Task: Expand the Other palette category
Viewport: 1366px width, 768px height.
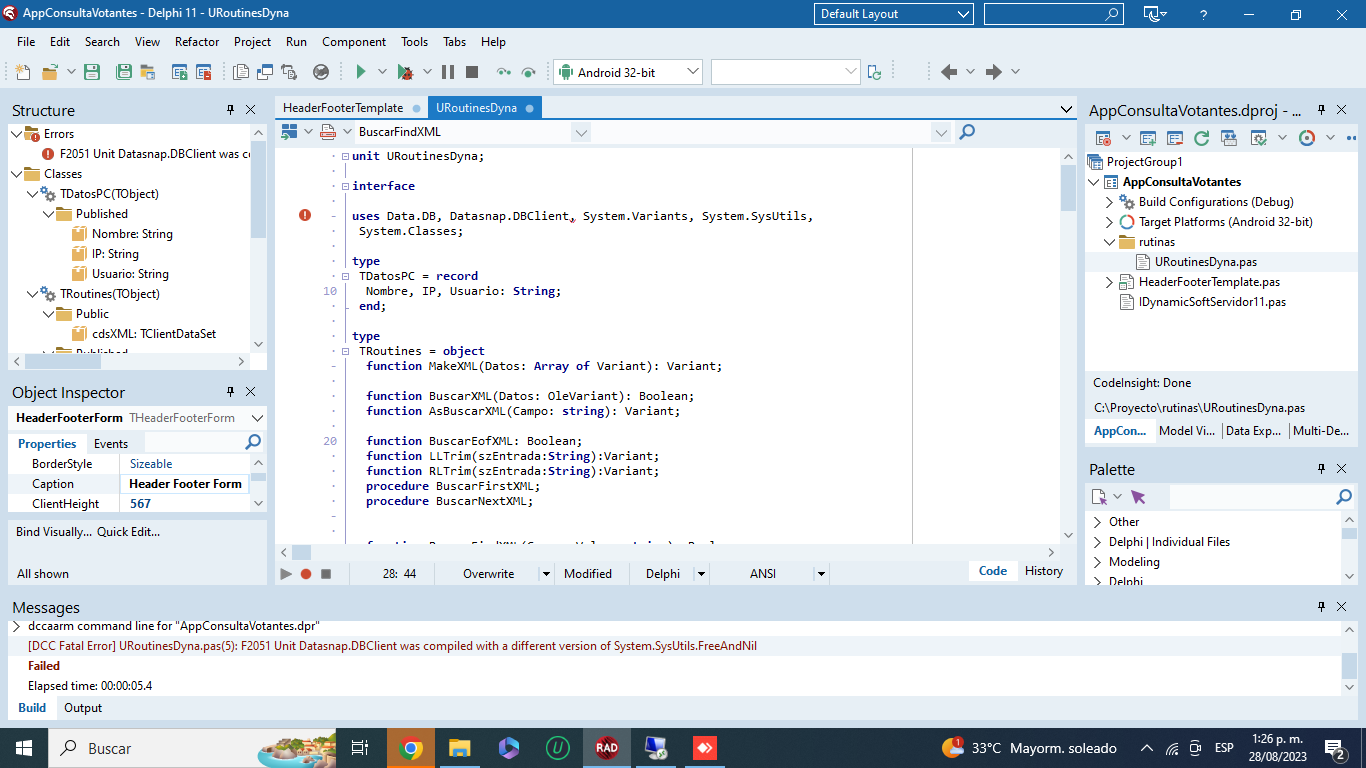Action: pyautogui.click(x=1097, y=522)
